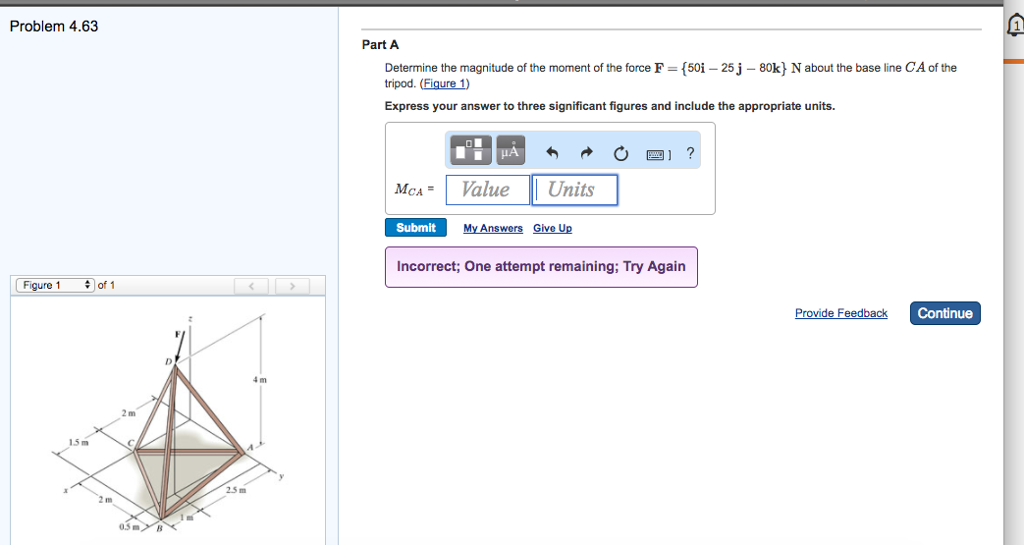
Task: Click the Problem 4.63 title
Action: tap(54, 26)
